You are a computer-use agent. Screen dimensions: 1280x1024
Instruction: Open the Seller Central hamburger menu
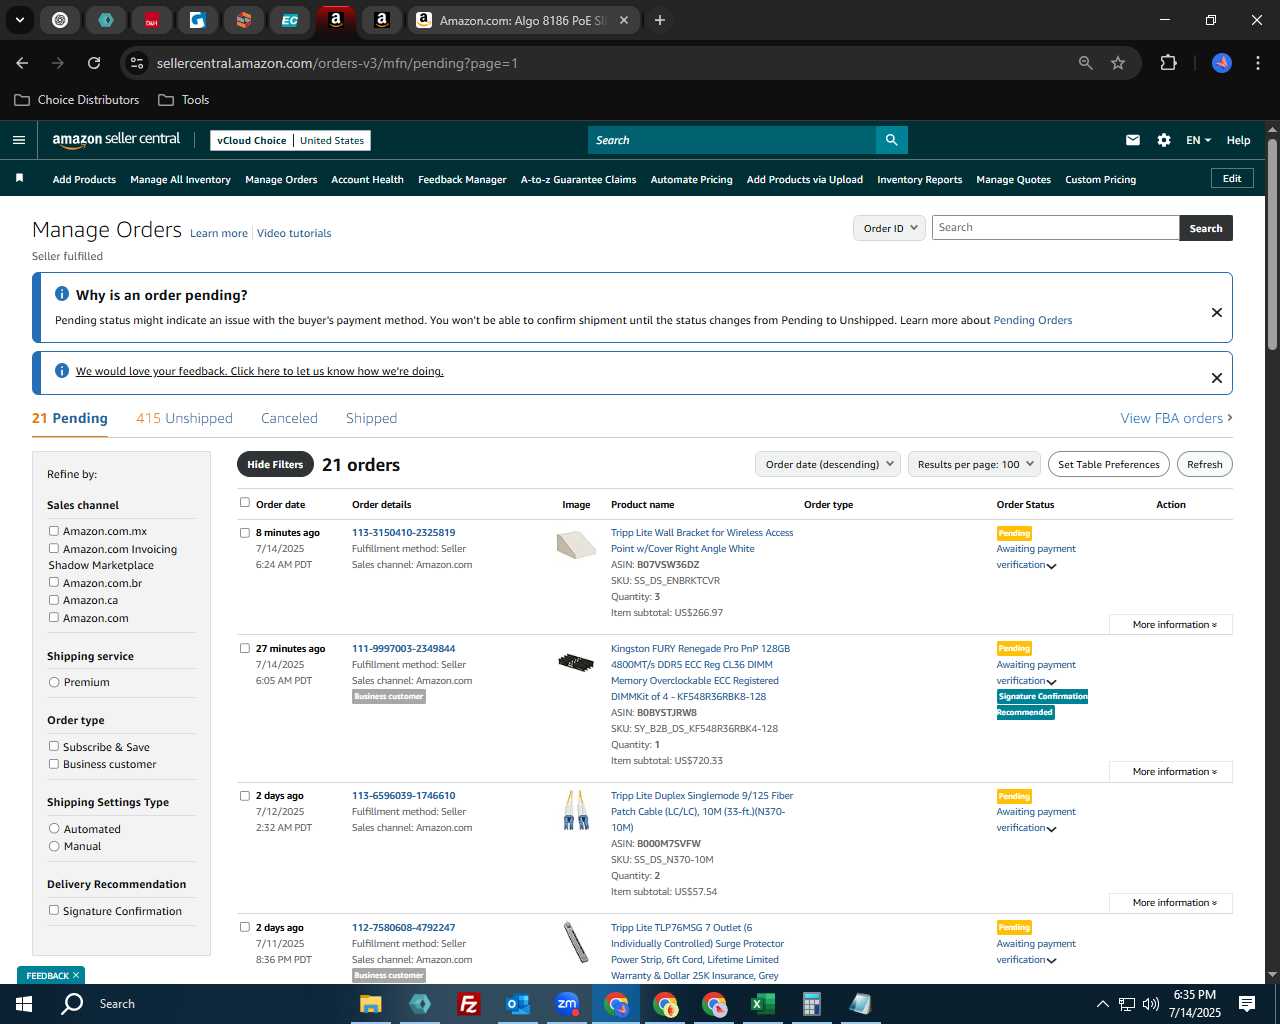19,140
